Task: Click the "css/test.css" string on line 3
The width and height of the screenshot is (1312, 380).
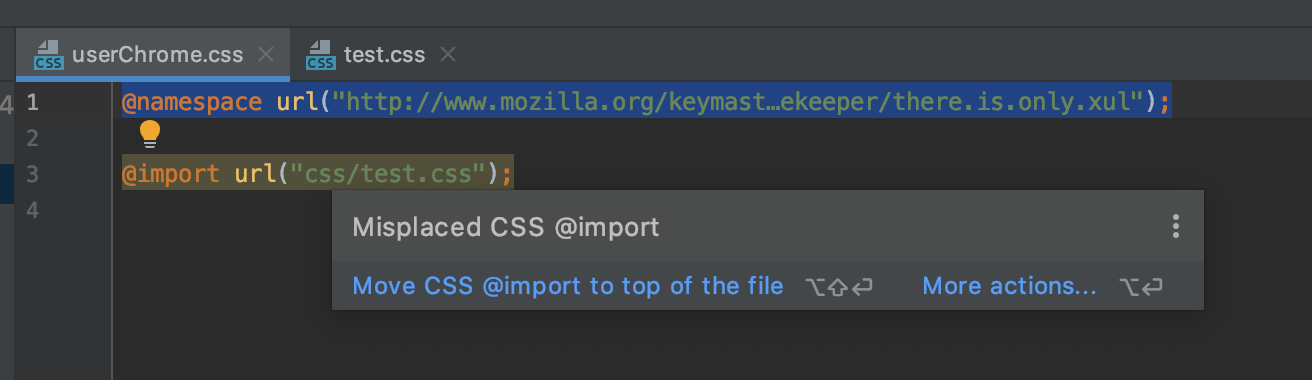Action: tap(382, 174)
